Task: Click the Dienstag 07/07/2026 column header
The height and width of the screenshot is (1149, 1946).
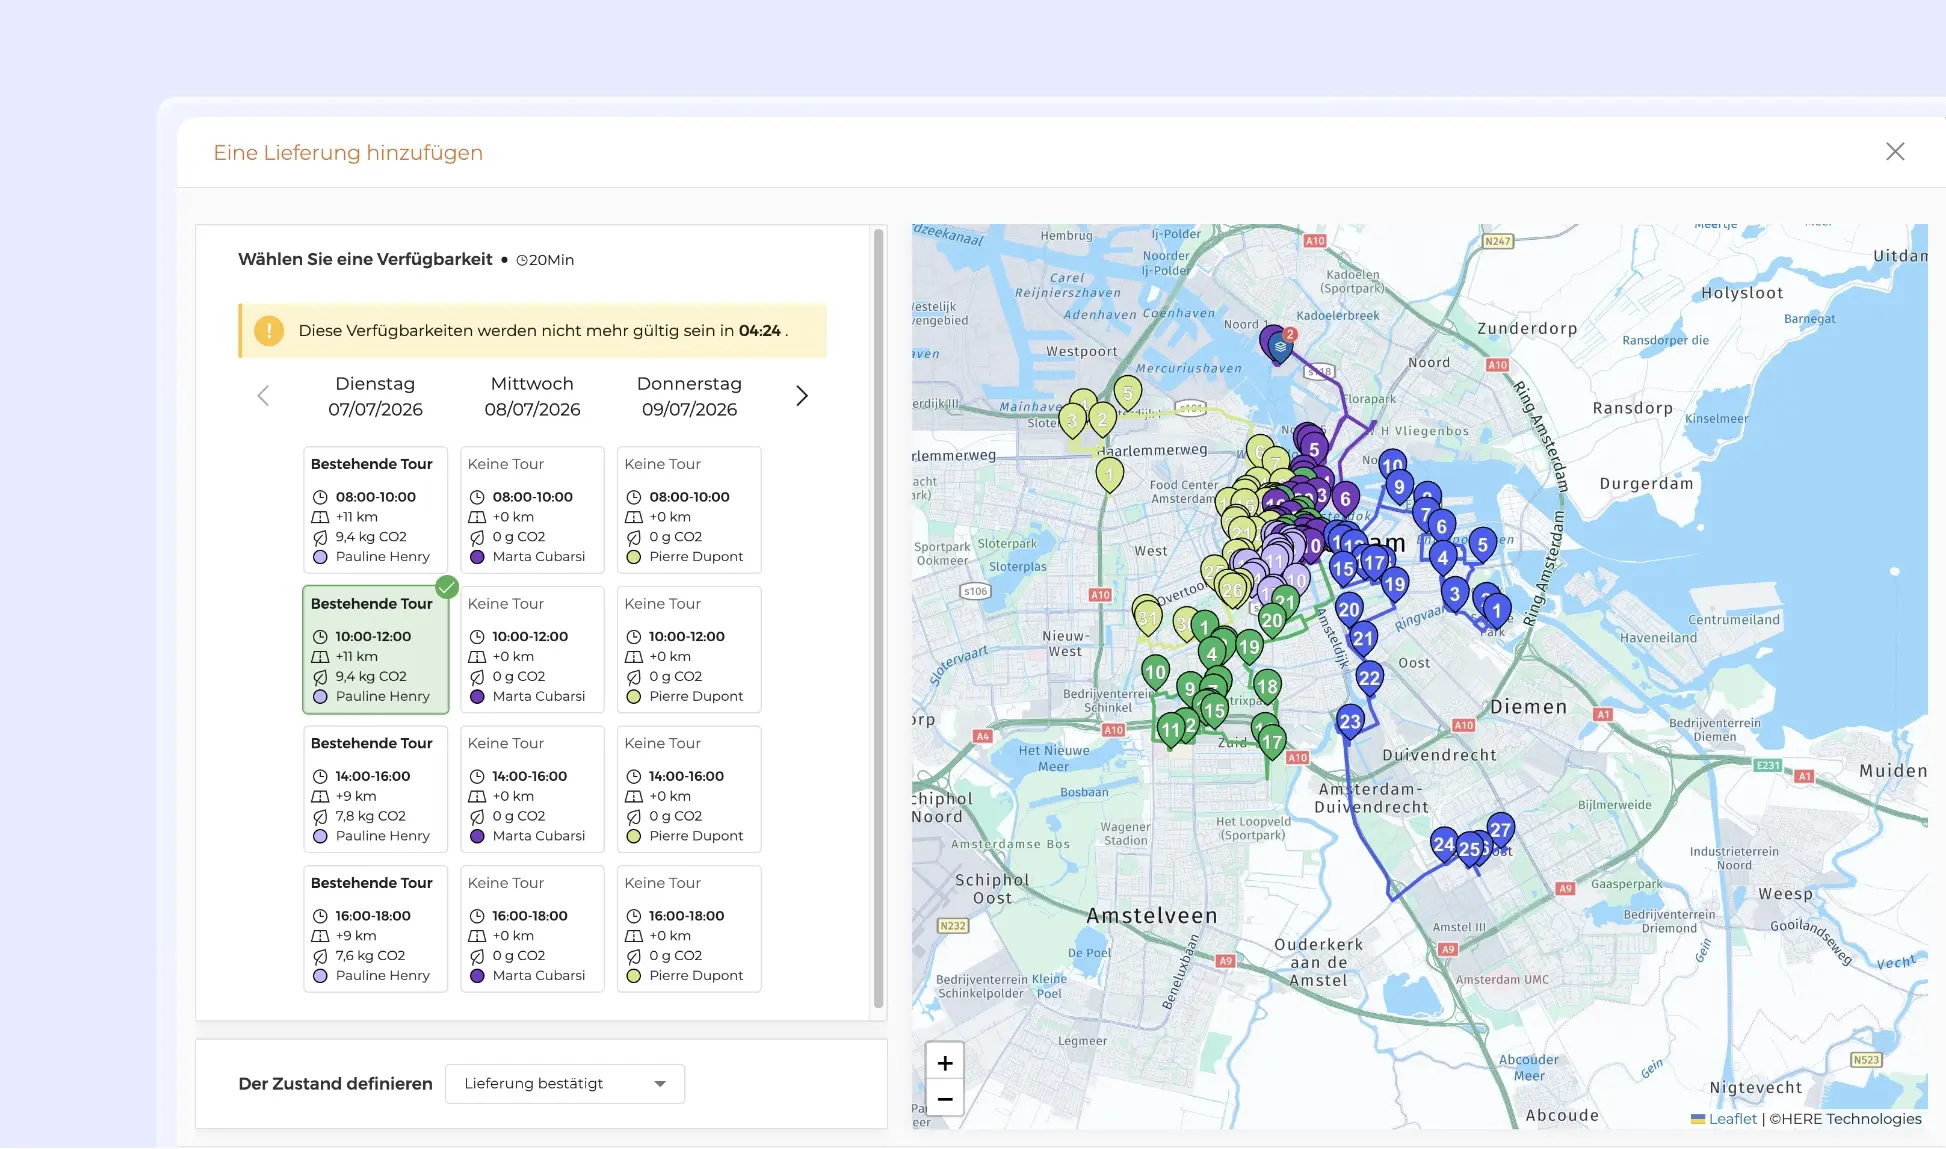Action: point(375,396)
